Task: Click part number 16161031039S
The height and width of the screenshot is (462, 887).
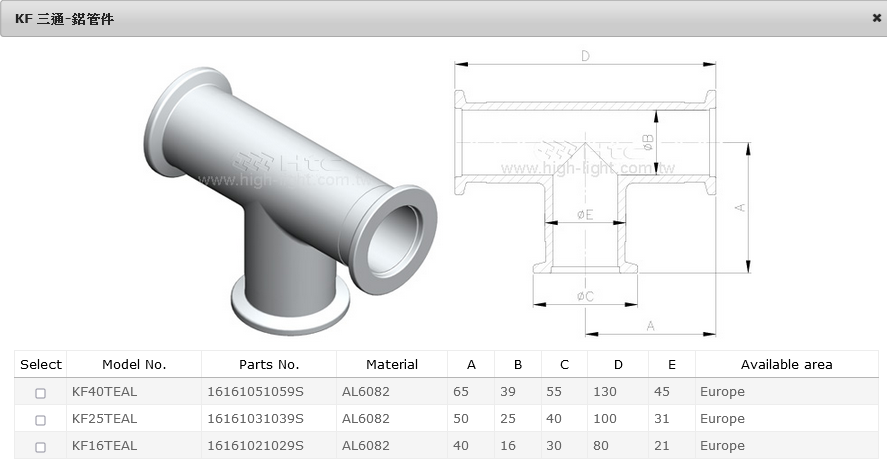Action: (x=255, y=419)
